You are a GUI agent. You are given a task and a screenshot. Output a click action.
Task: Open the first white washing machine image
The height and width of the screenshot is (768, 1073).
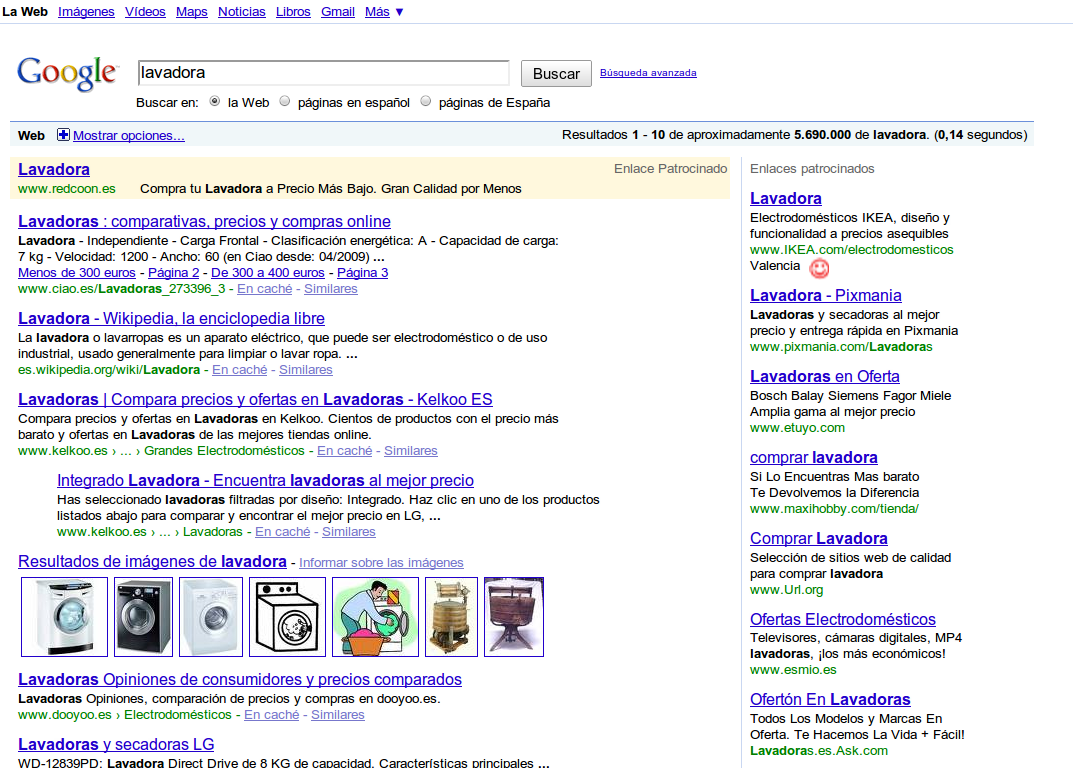64,617
